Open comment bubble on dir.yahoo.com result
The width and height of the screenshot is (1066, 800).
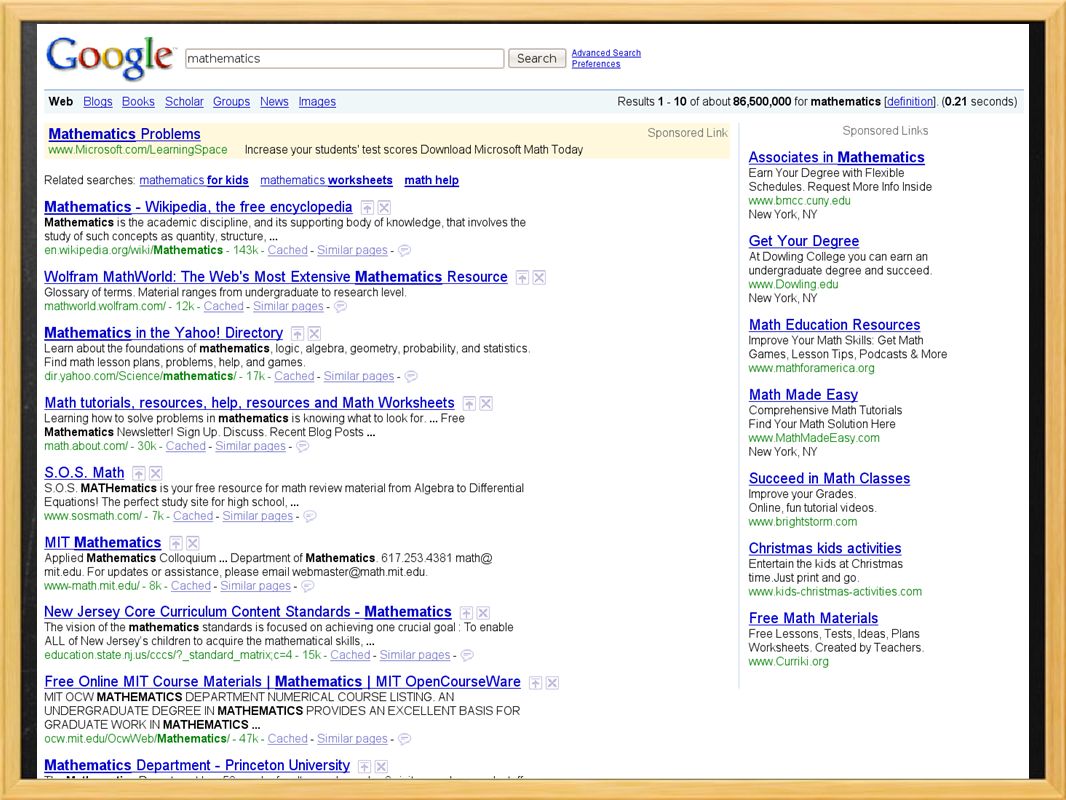pyautogui.click(x=411, y=376)
